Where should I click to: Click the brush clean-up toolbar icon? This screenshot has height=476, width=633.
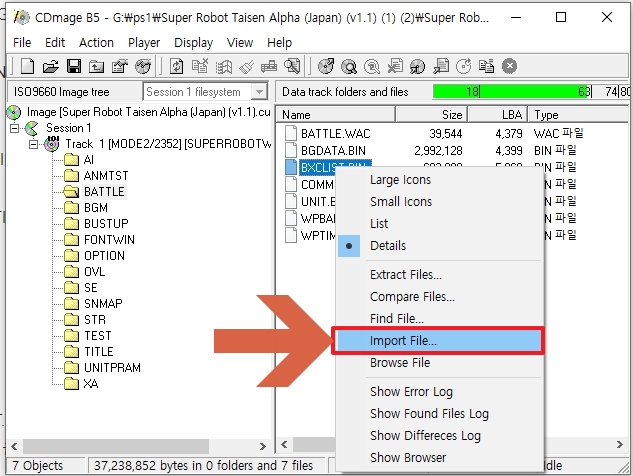point(247,66)
